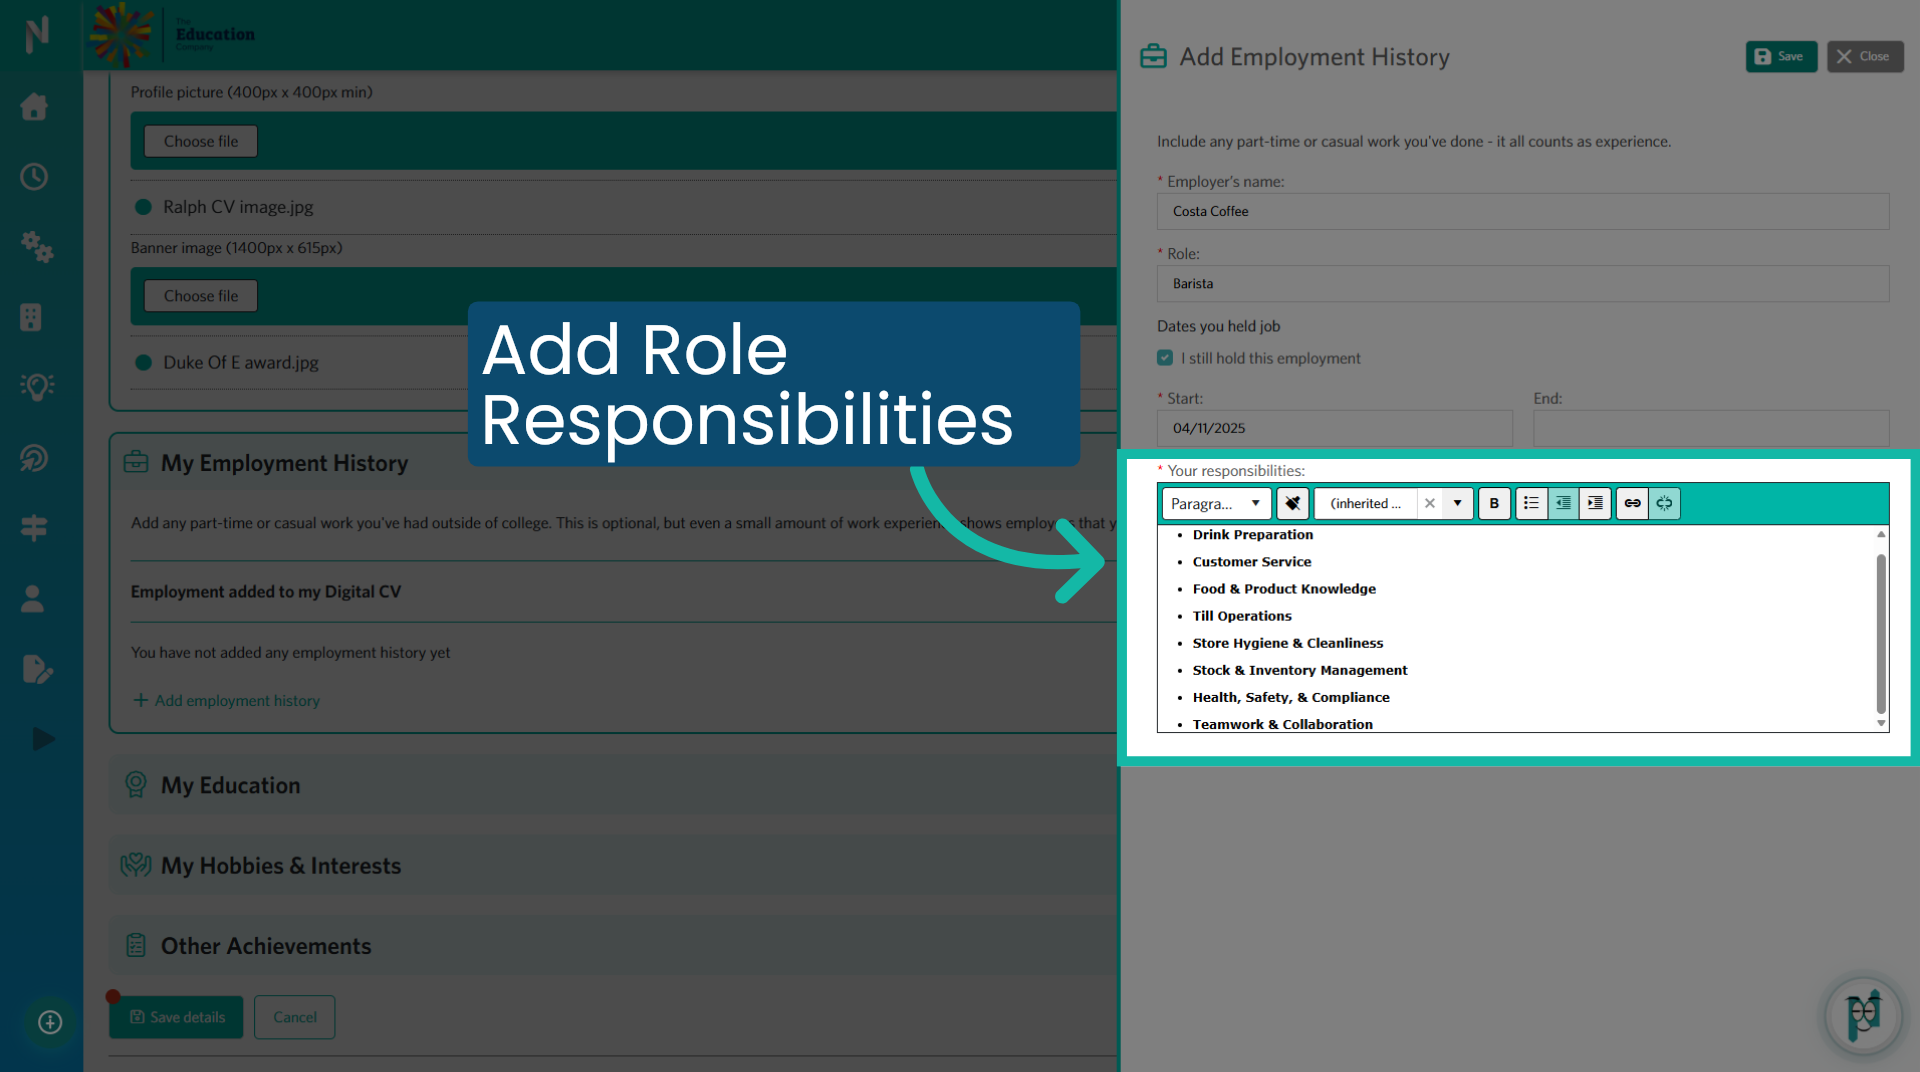Open the document edit icon in sidebar

point(36,669)
